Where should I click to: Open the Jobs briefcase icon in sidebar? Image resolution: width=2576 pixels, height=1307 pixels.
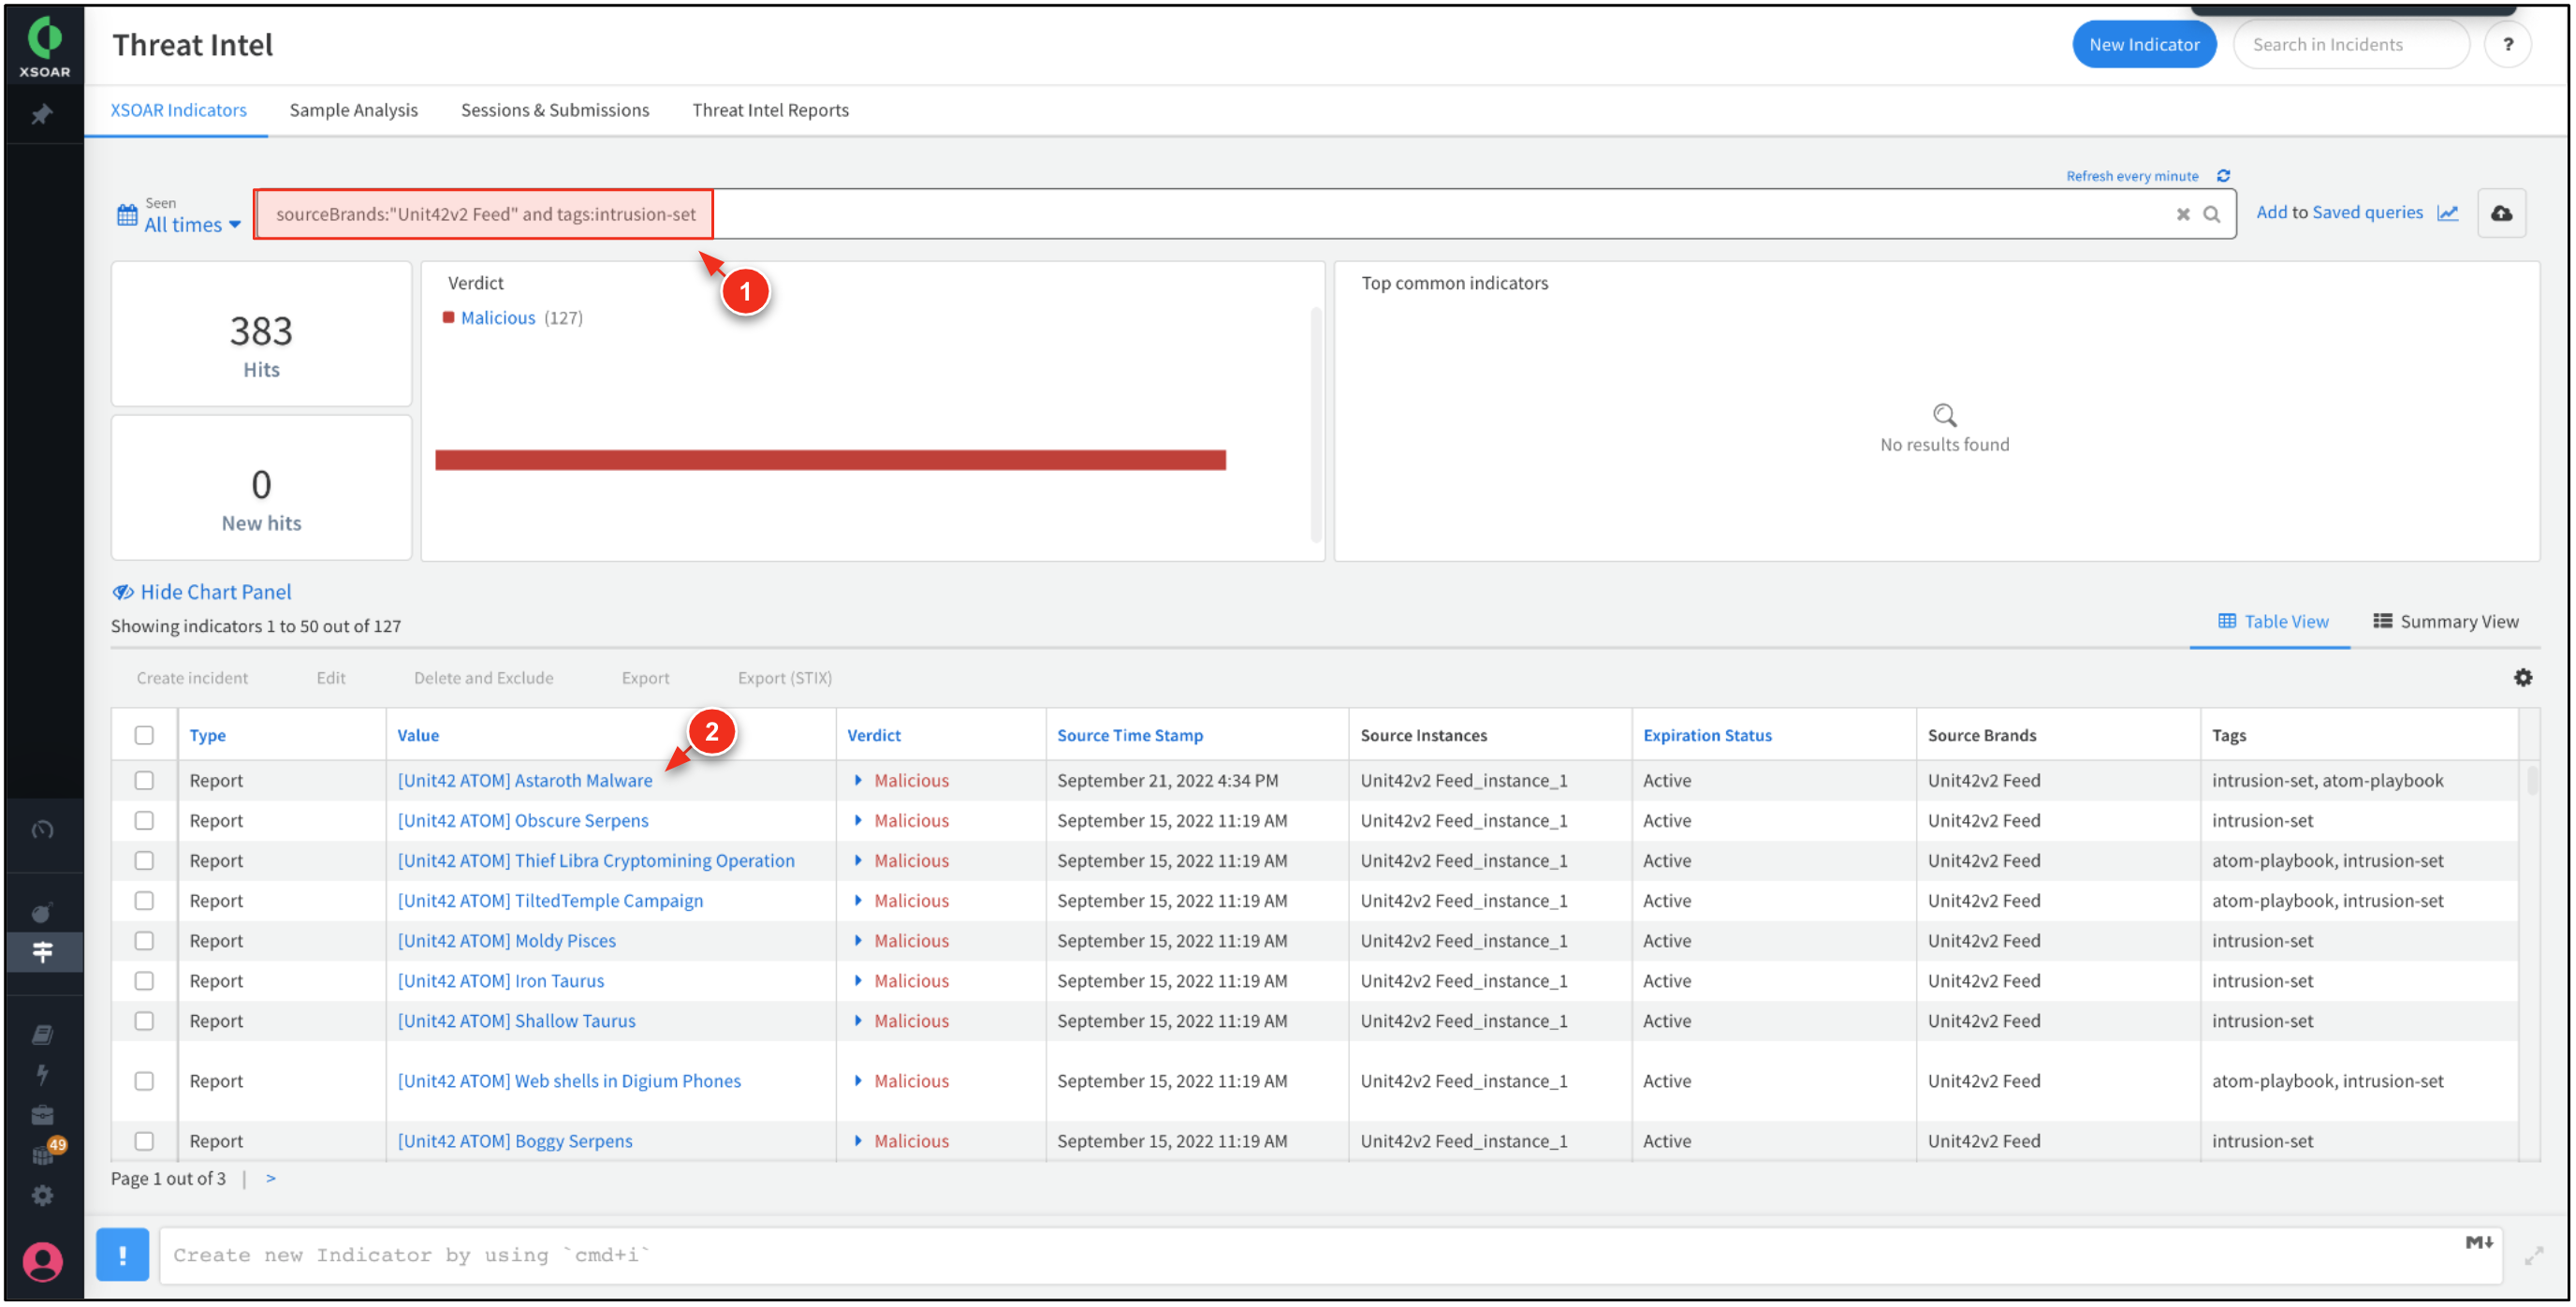[42, 1115]
